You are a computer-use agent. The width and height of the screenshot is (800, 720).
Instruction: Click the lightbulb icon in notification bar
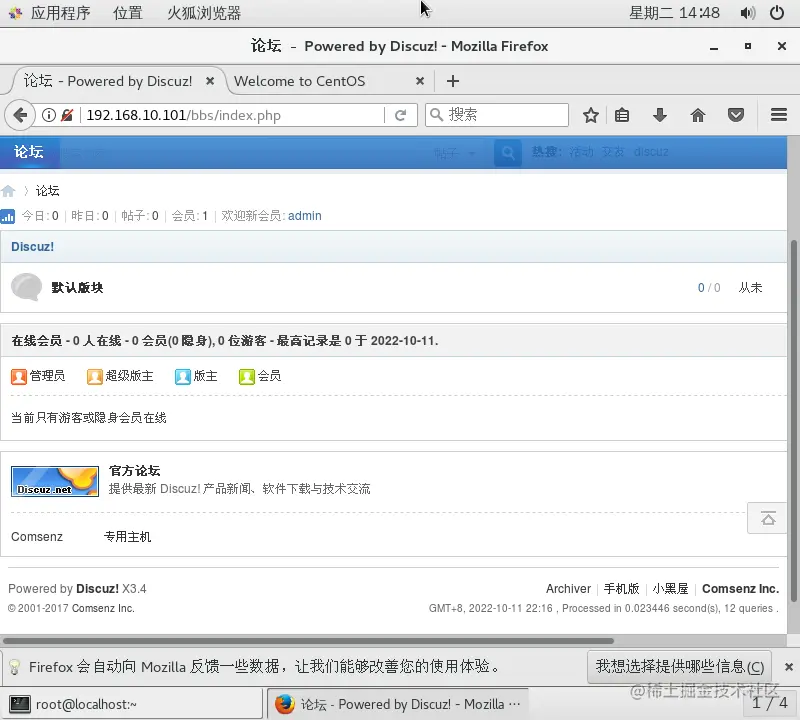click(x=14, y=667)
